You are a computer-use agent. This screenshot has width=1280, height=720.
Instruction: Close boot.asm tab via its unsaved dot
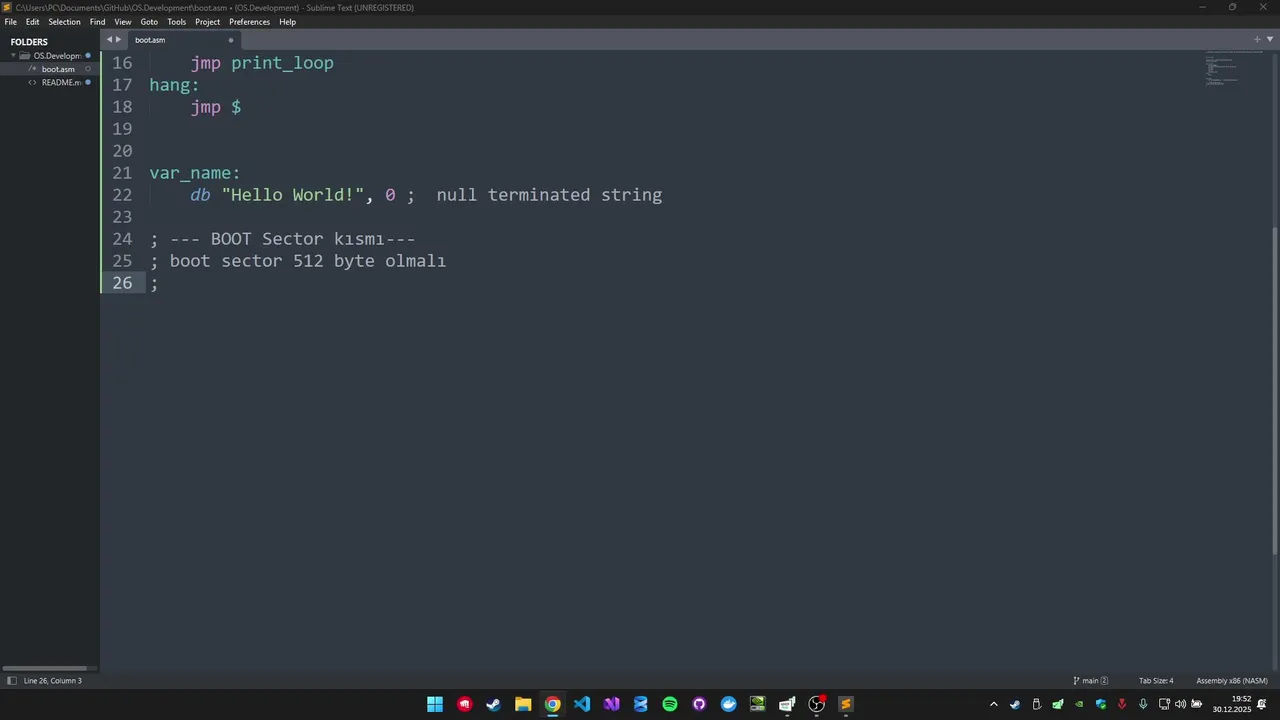point(231,40)
